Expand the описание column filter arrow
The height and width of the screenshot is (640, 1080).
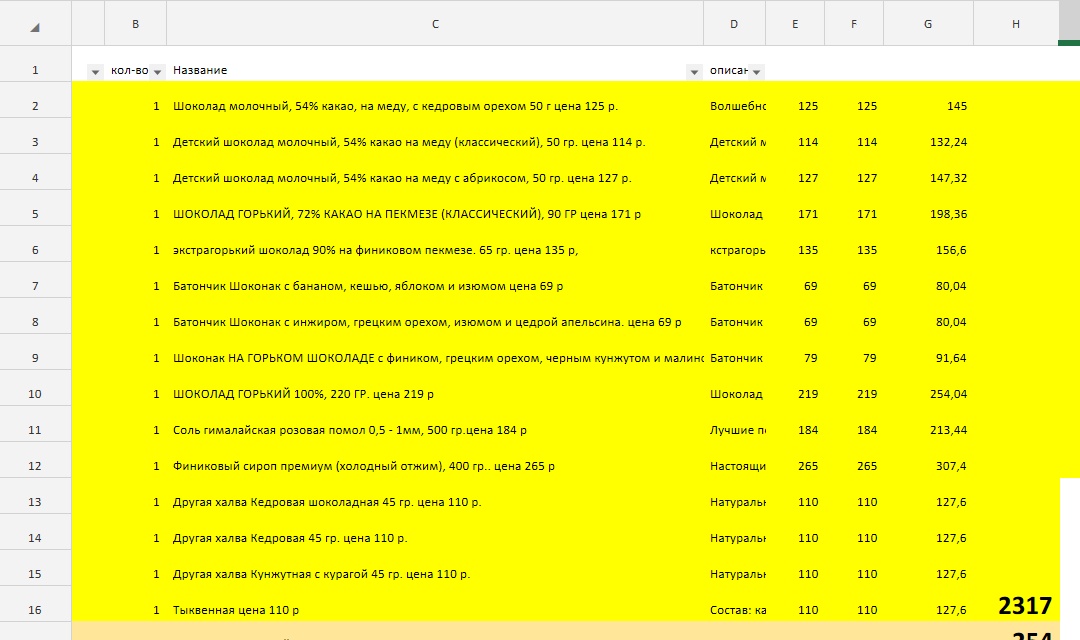[757, 72]
